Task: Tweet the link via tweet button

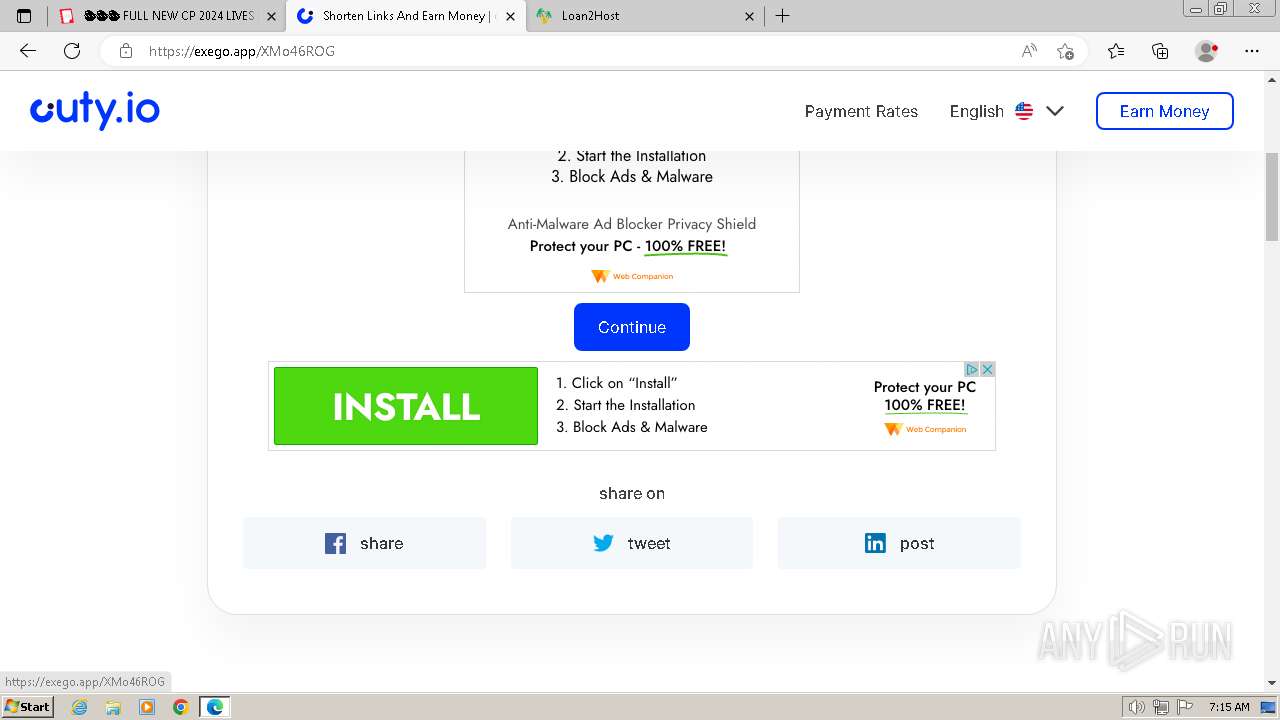Action: click(x=632, y=543)
